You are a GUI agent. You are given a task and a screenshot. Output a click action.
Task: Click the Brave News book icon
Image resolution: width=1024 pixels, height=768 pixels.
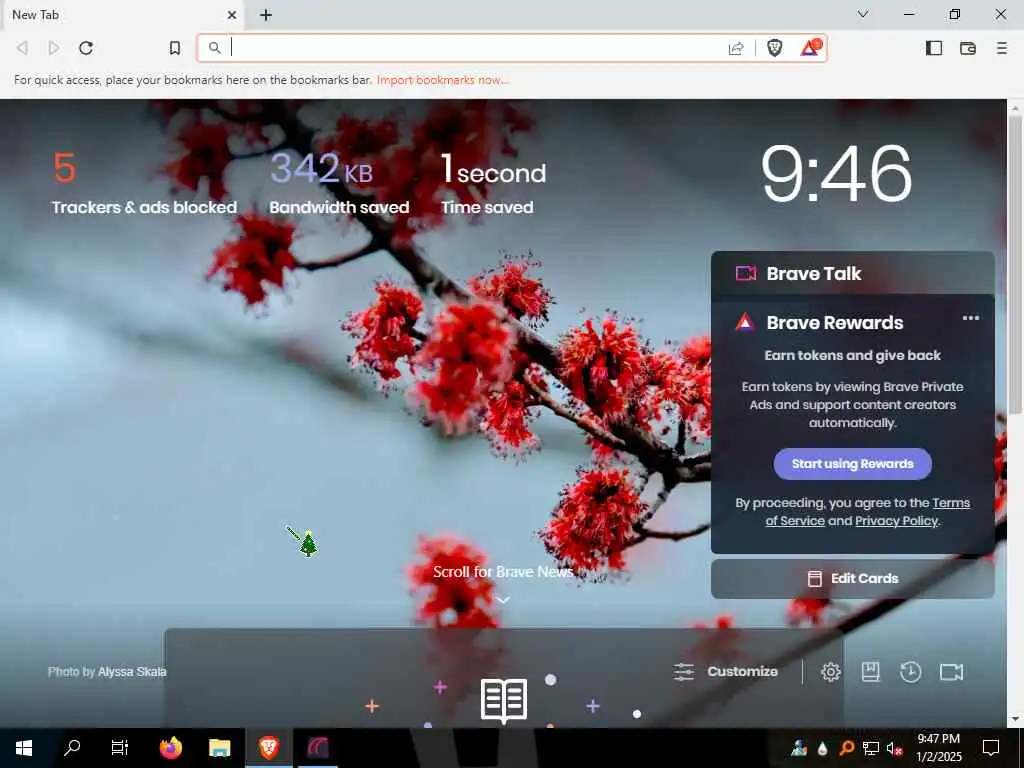pos(504,700)
